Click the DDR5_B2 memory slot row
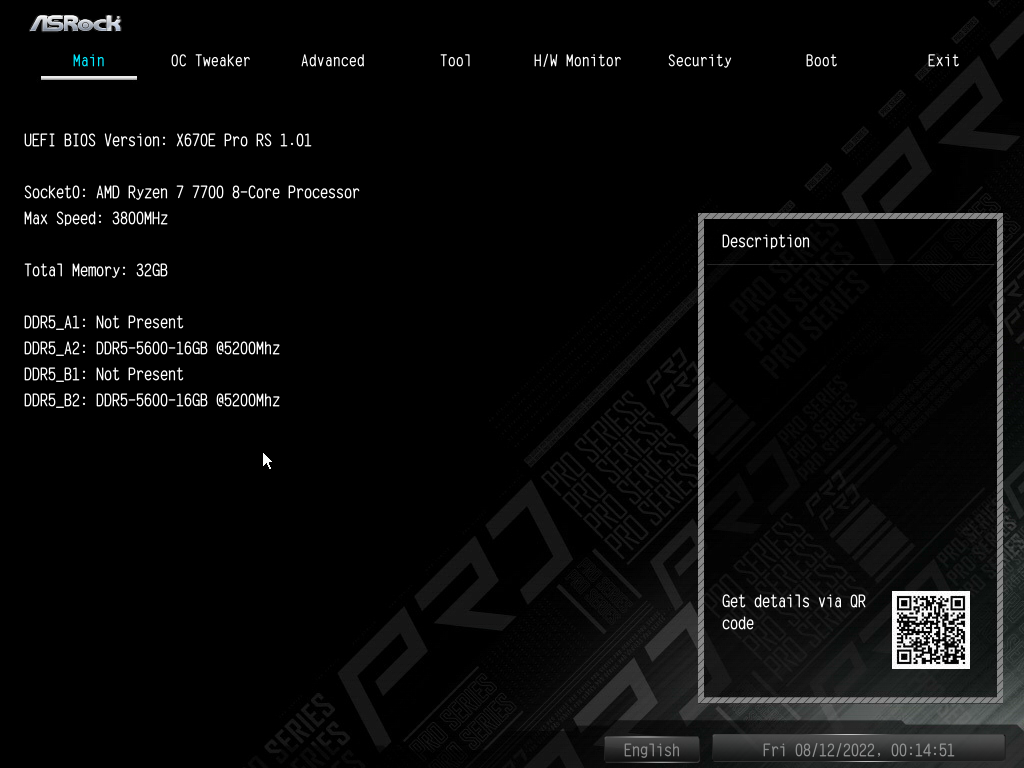The image size is (1024, 768). pos(152,400)
